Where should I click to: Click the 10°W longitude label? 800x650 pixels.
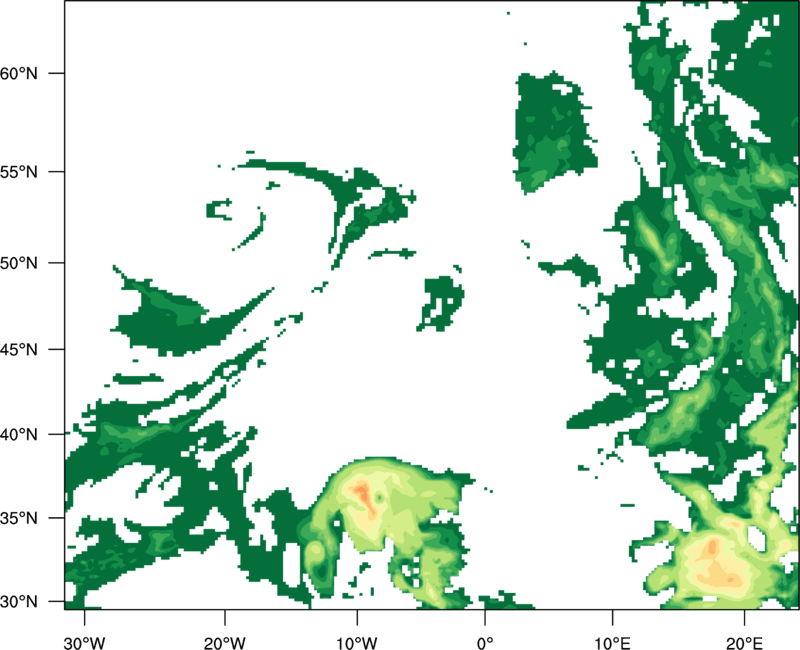(356, 643)
